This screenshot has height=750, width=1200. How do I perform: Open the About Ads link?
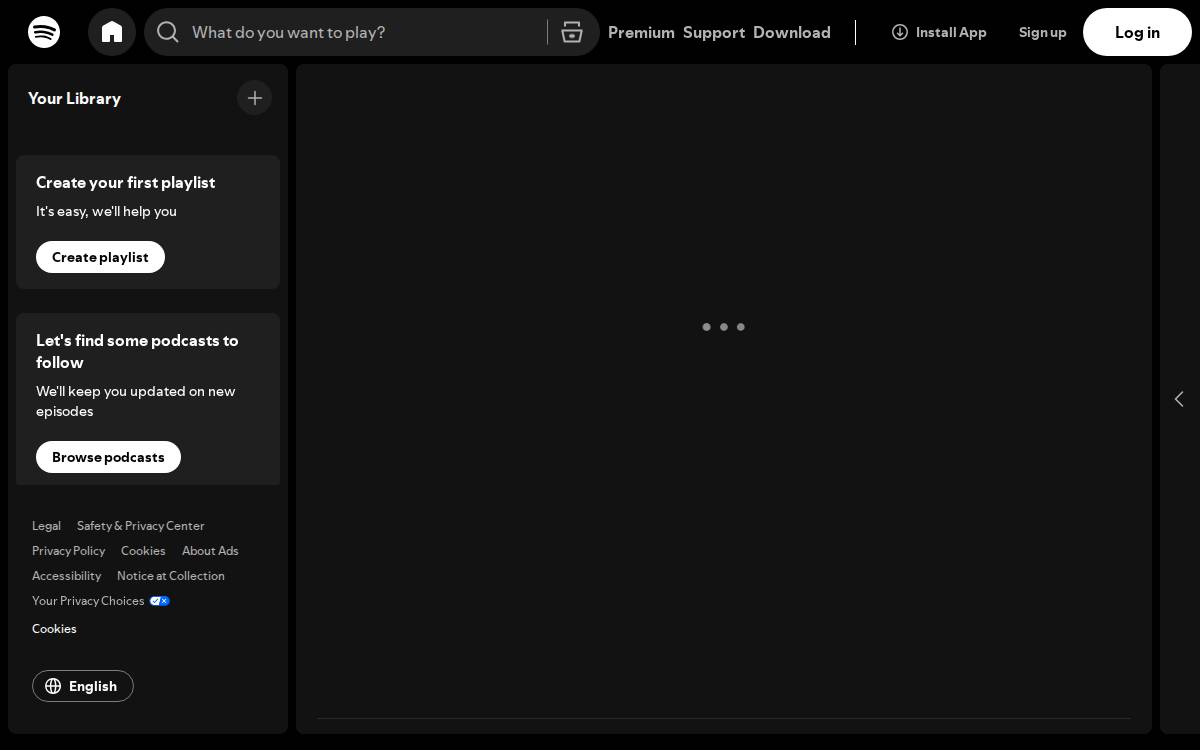tap(210, 551)
